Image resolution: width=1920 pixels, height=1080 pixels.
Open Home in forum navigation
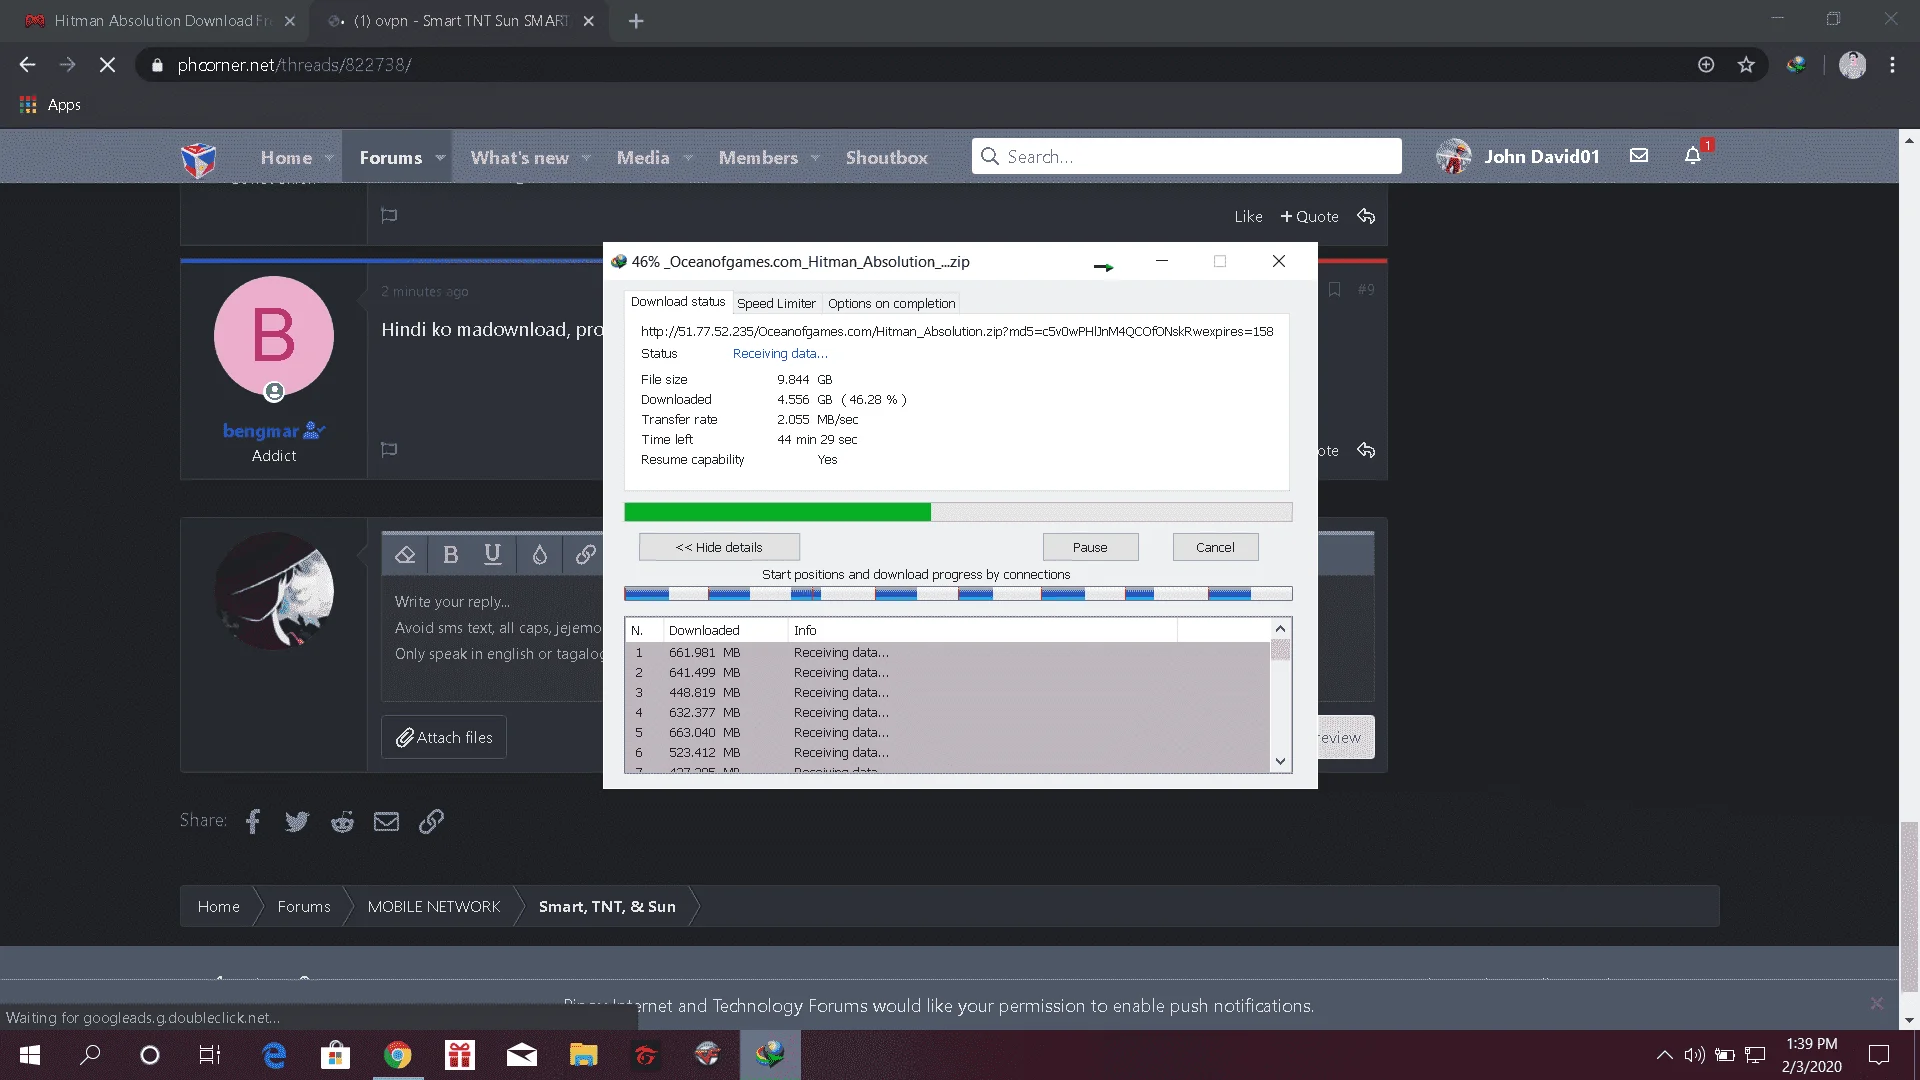(286, 158)
